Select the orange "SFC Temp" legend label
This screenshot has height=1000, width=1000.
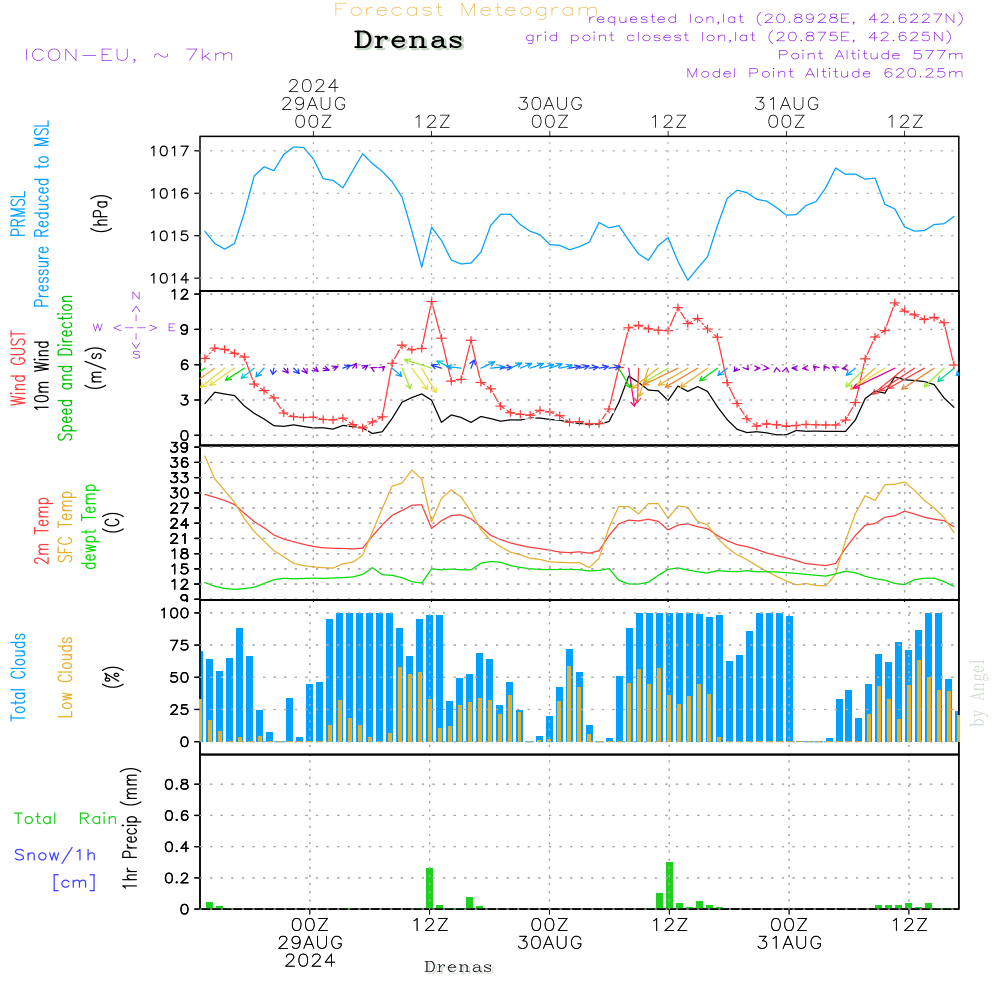pos(66,525)
